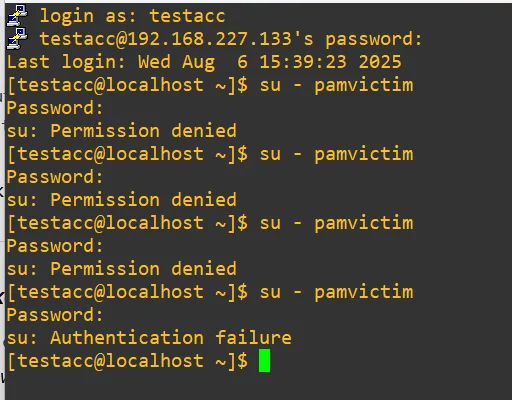Viewport: 512px width, 400px height.
Task: Click the first 'su: Permission denied' message
Action: (x=122, y=131)
